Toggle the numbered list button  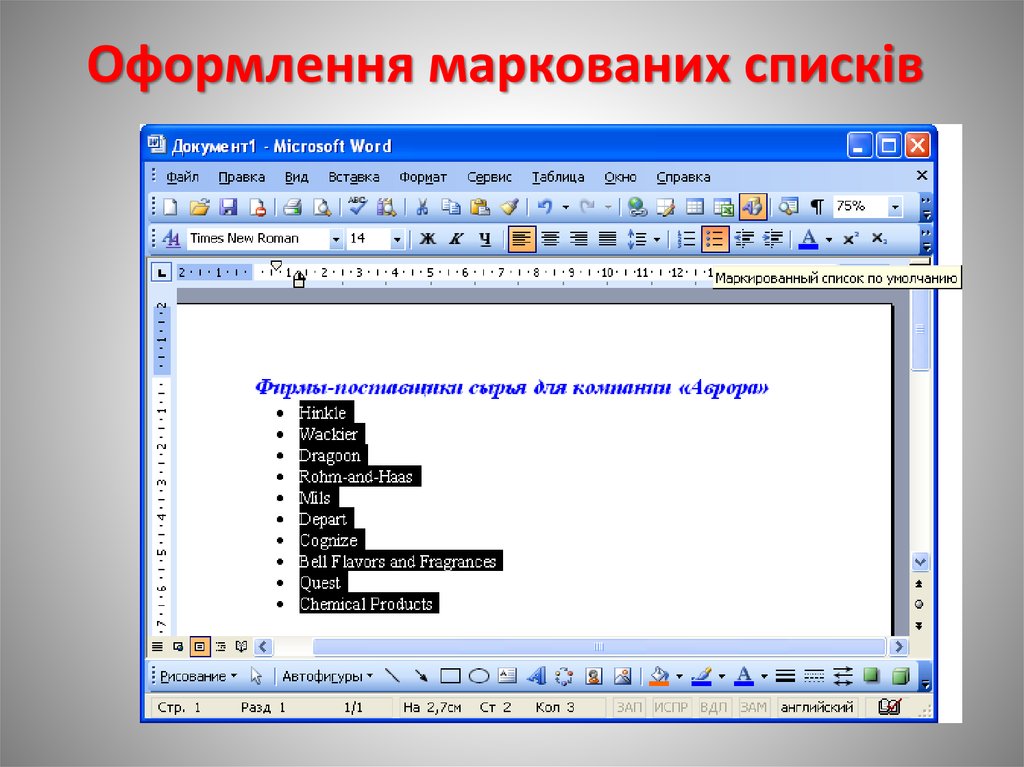686,239
